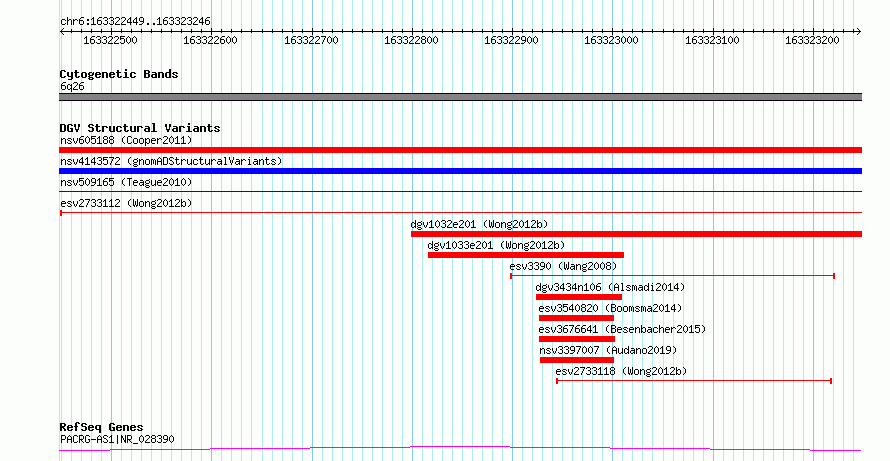Open variant dgv1032e201 (Wong2012b) label

[480, 224]
